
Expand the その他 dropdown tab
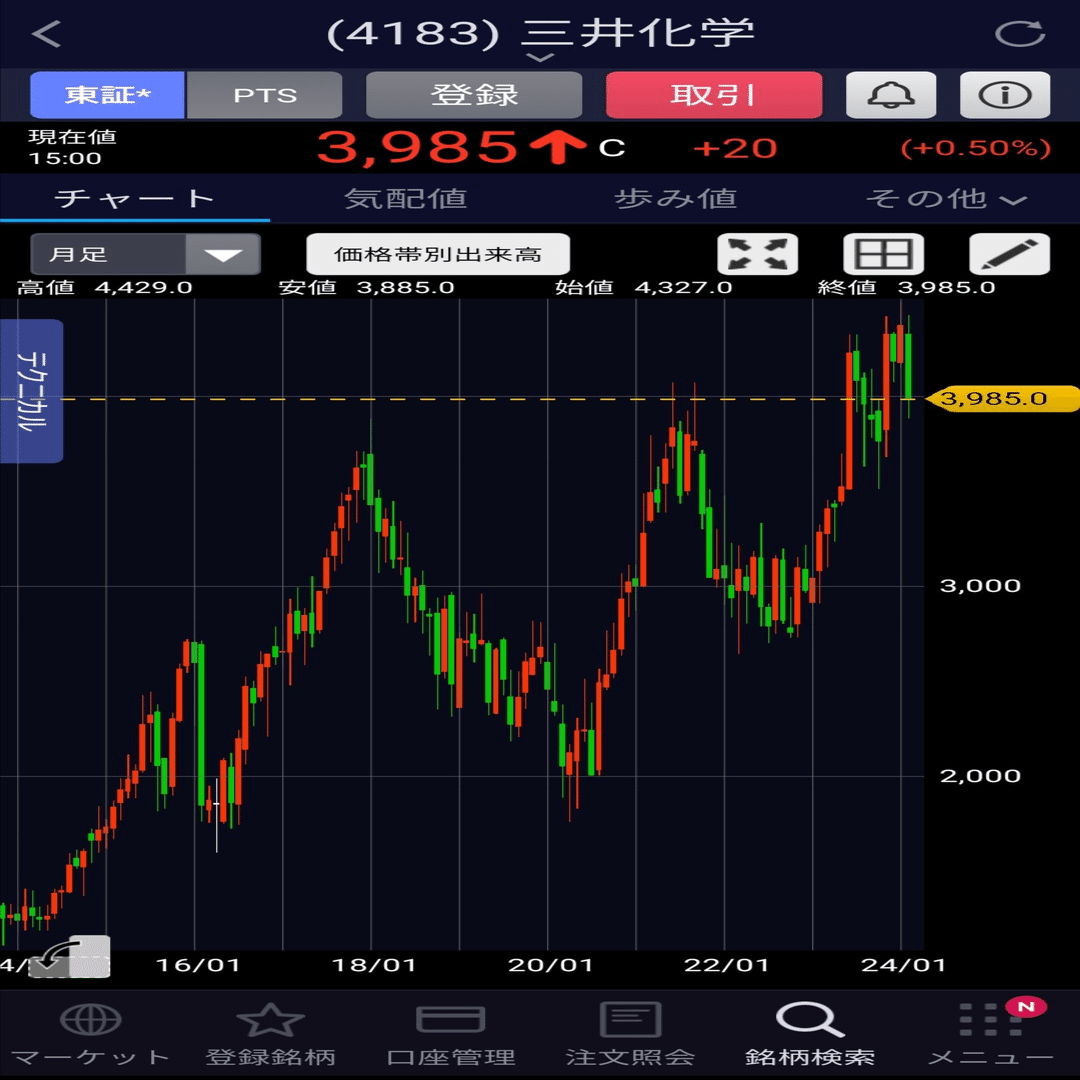[x=945, y=199]
